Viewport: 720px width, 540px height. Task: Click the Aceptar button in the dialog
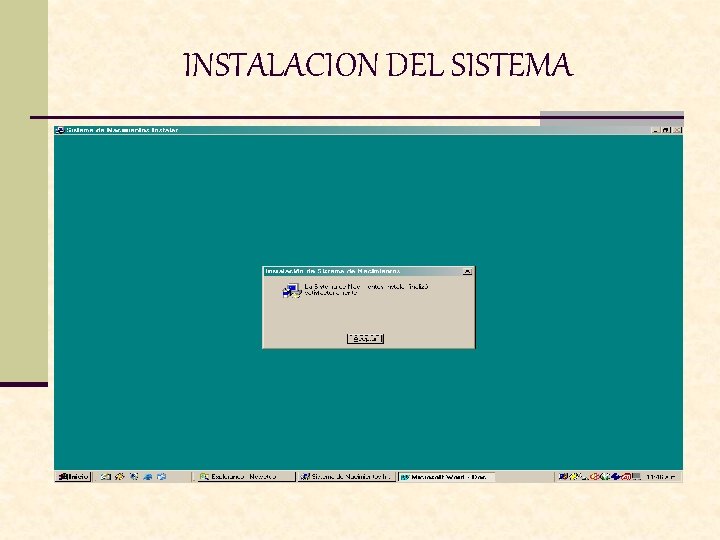coord(365,338)
